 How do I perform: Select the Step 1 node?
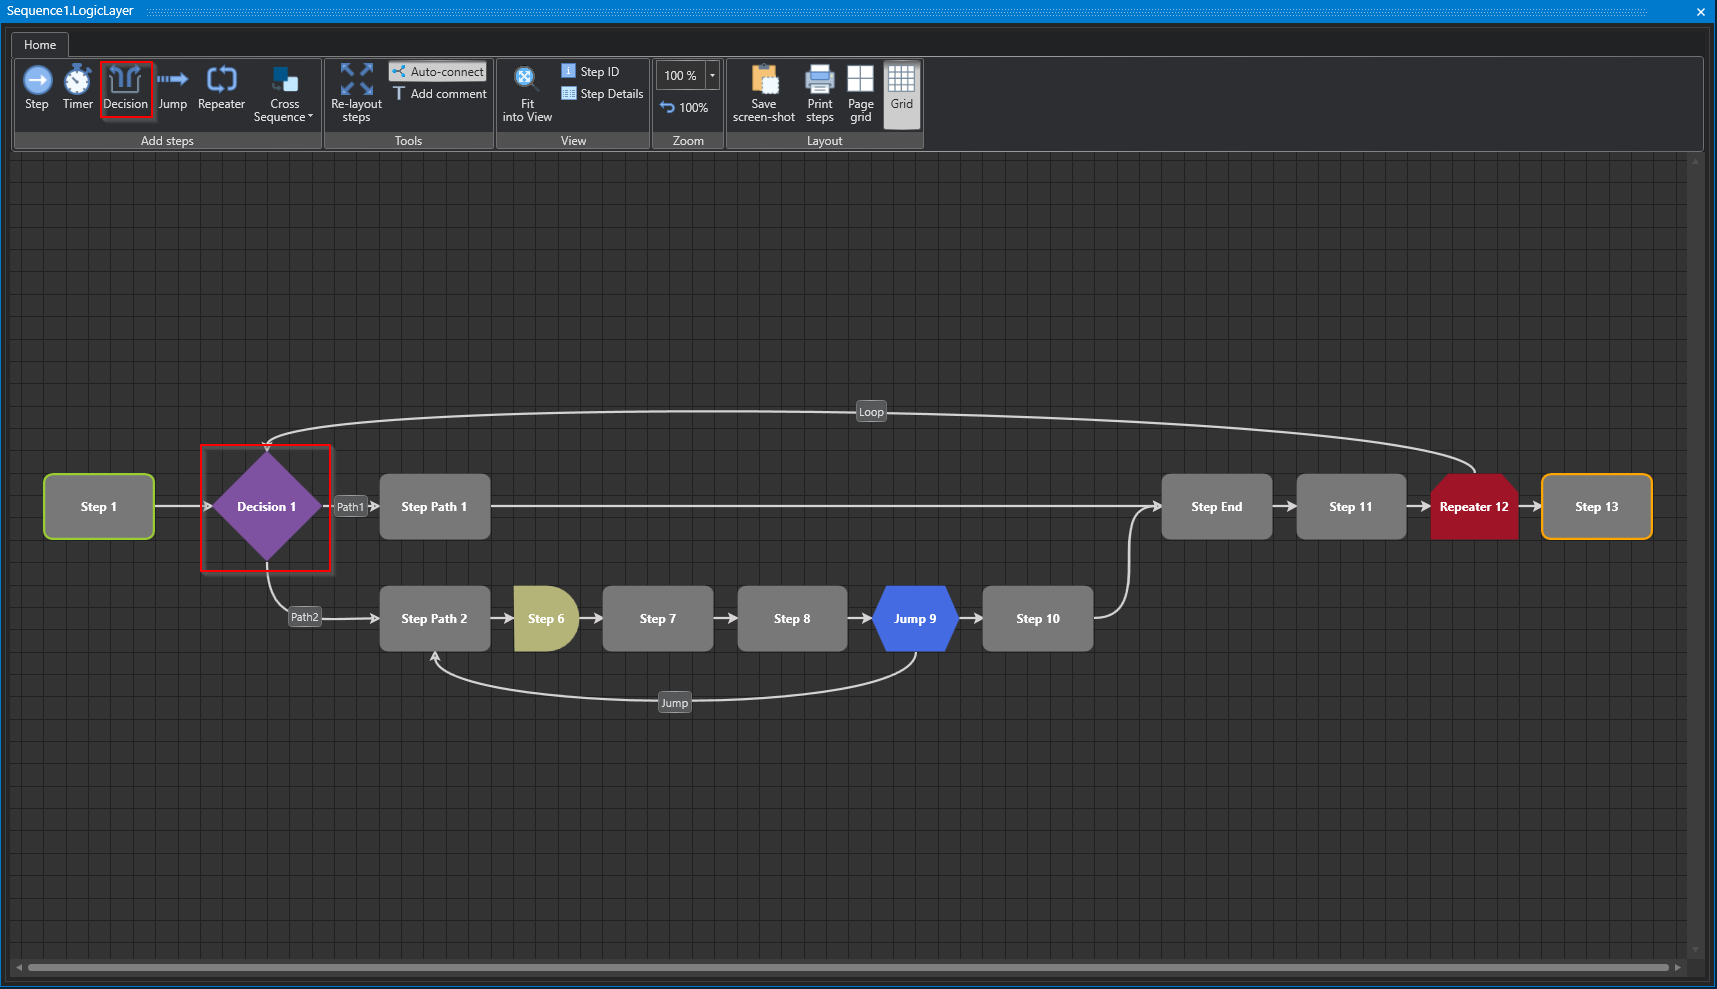click(99, 507)
